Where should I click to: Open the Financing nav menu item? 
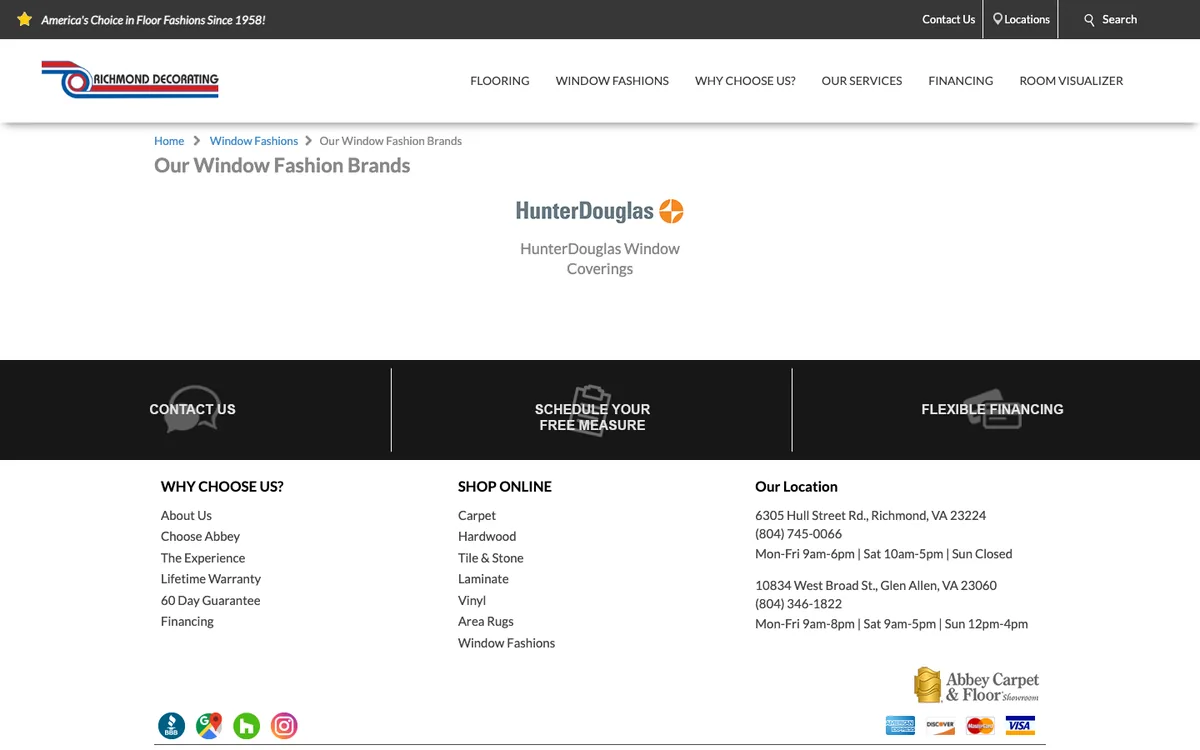coord(961,81)
